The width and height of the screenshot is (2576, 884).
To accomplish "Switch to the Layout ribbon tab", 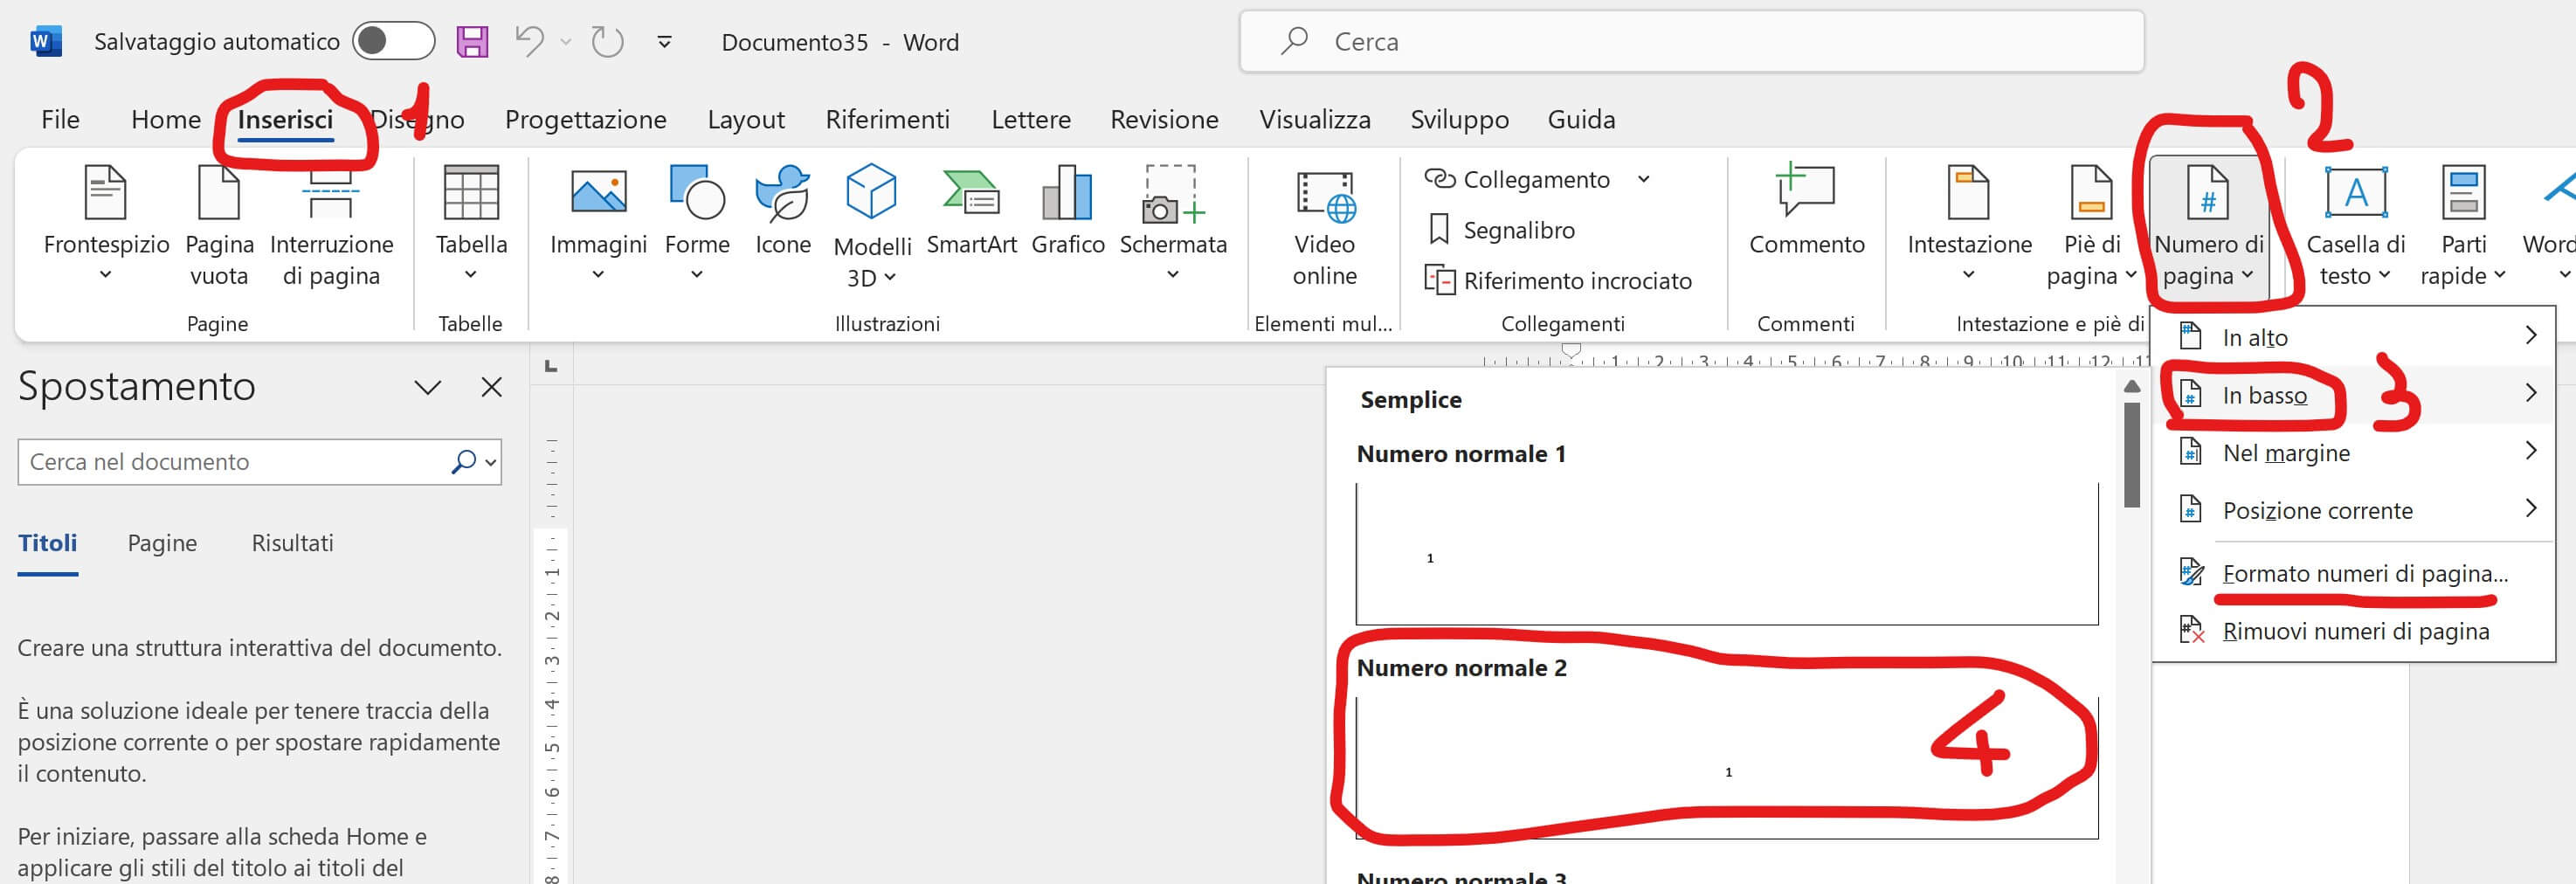I will [x=745, y=120].
